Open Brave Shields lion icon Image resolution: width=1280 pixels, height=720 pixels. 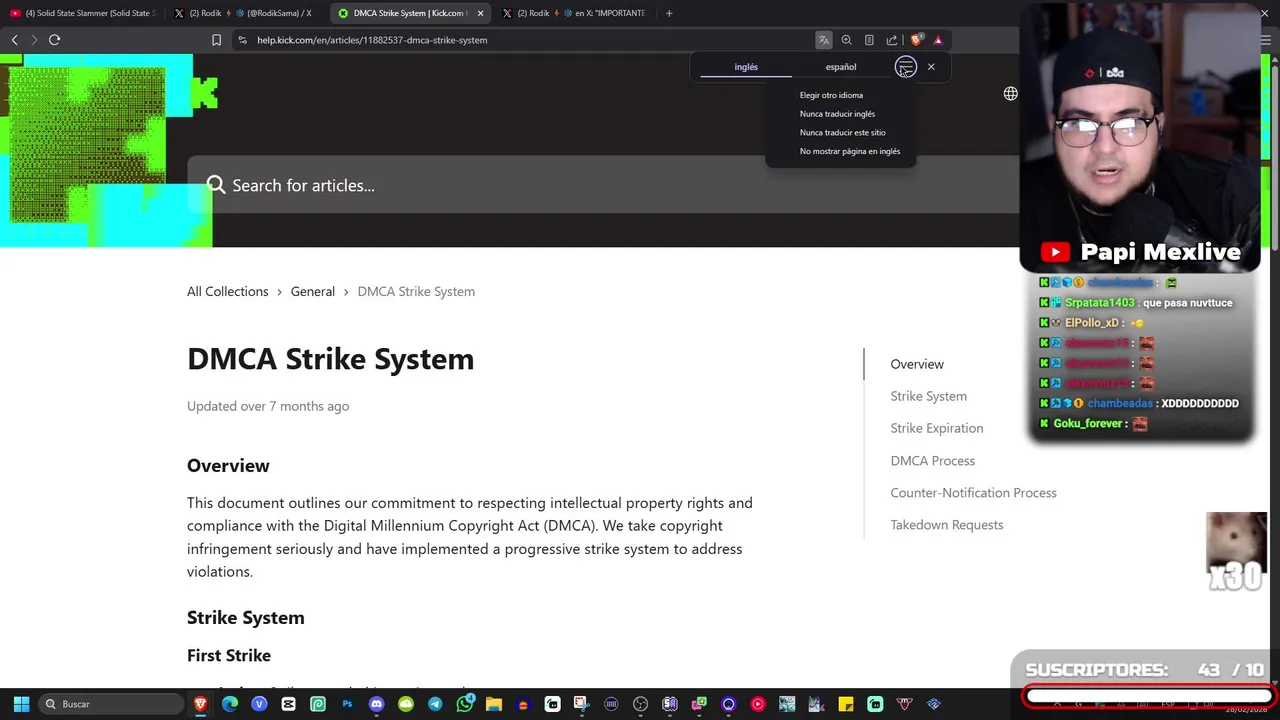click(915, 40)
